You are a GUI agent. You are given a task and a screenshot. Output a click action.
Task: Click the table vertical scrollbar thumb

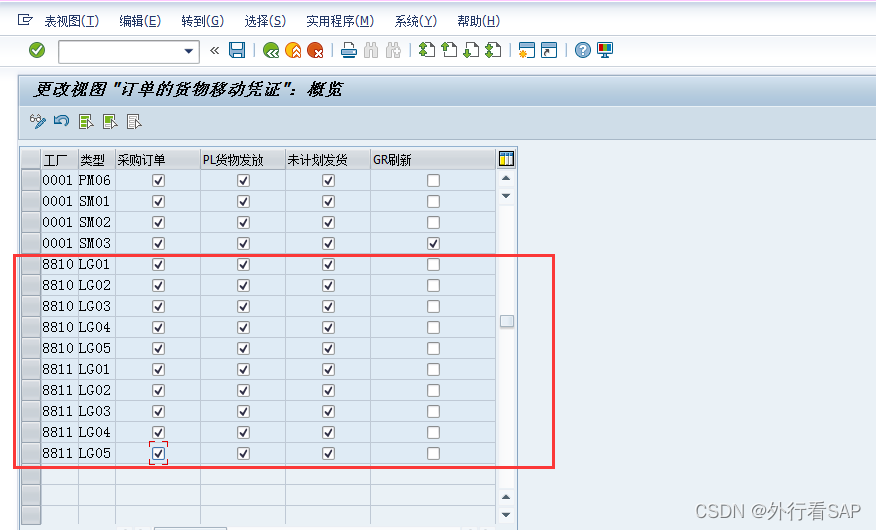(x=507, y=321)
